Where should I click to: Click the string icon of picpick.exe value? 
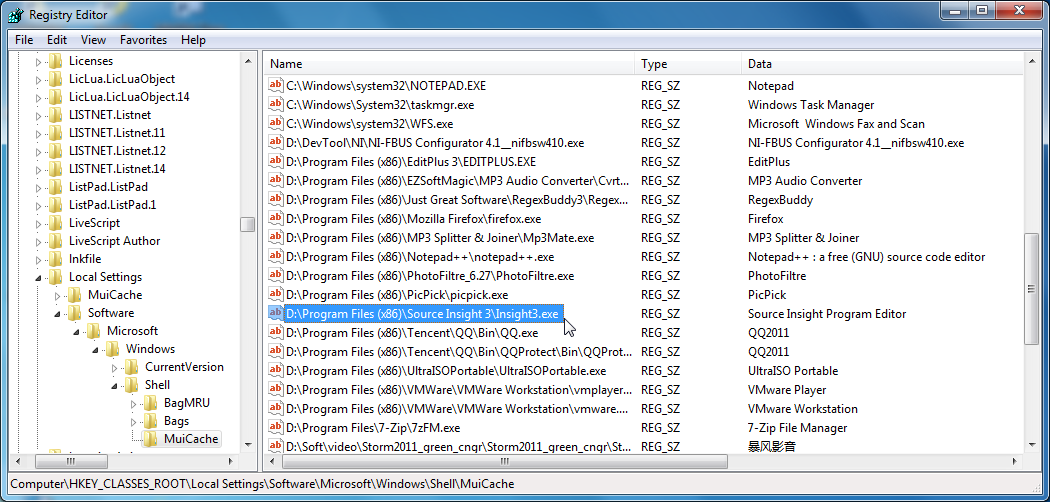coord(275,295)
